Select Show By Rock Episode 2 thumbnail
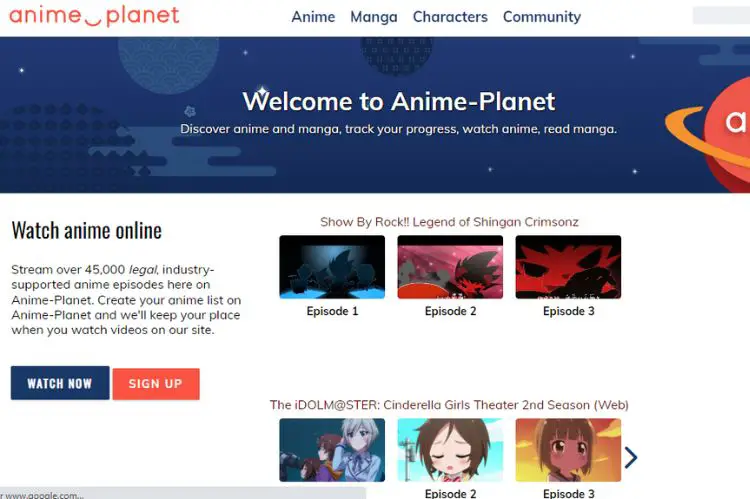This screenshot has width=750, height=499. click(450, 267)
